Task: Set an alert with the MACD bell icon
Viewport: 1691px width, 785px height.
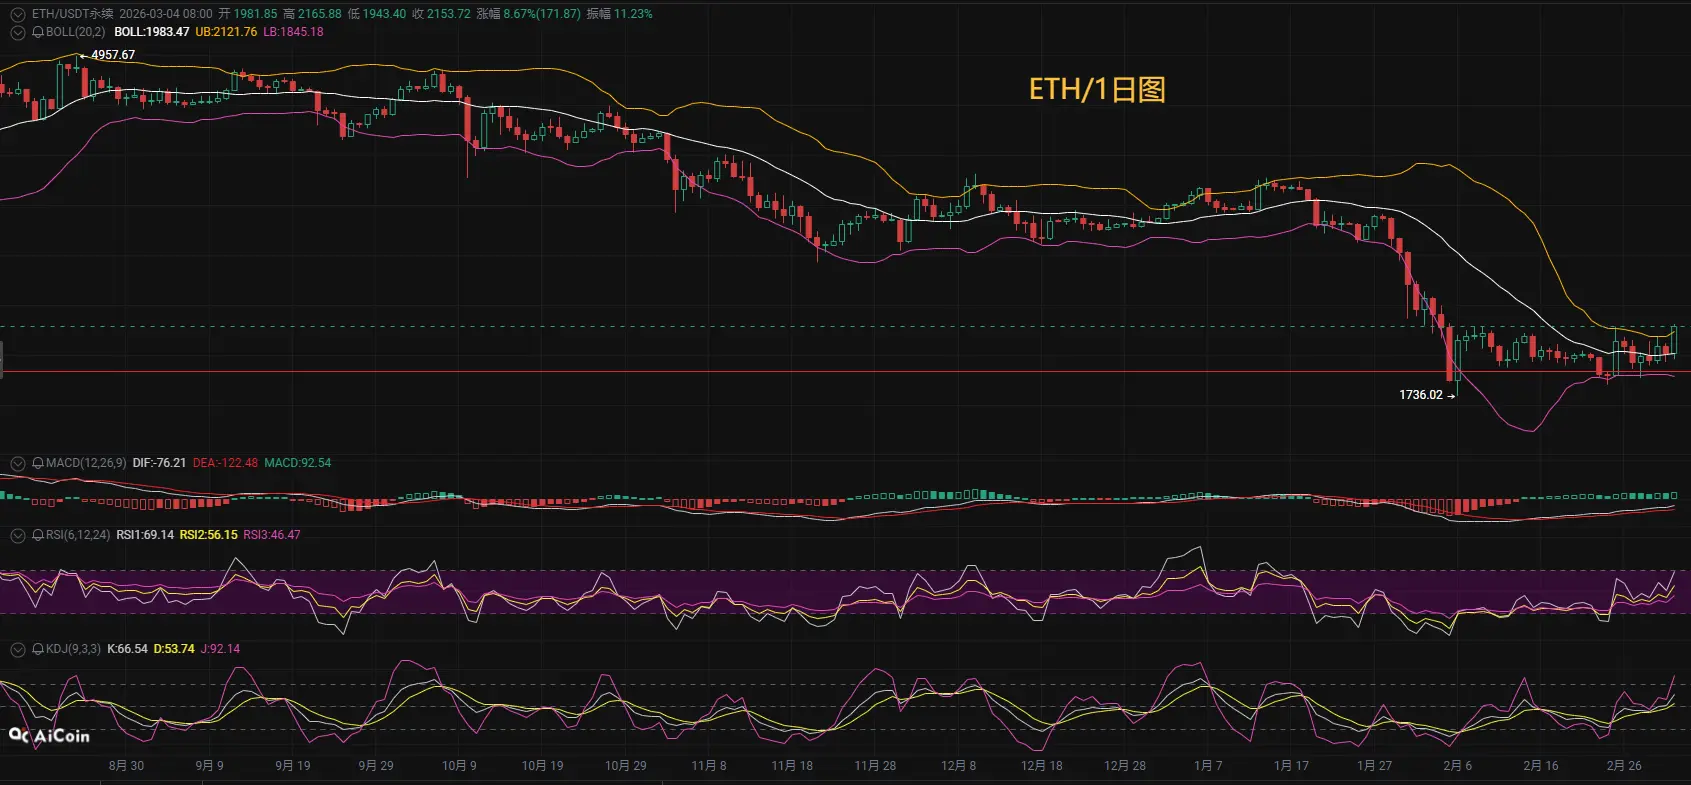Action: 38,463
